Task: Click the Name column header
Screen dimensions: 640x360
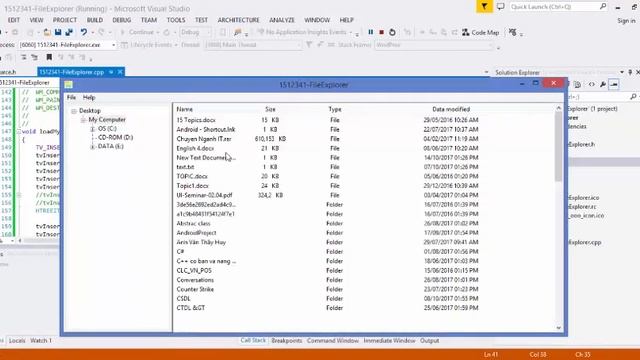Action: 184,109
